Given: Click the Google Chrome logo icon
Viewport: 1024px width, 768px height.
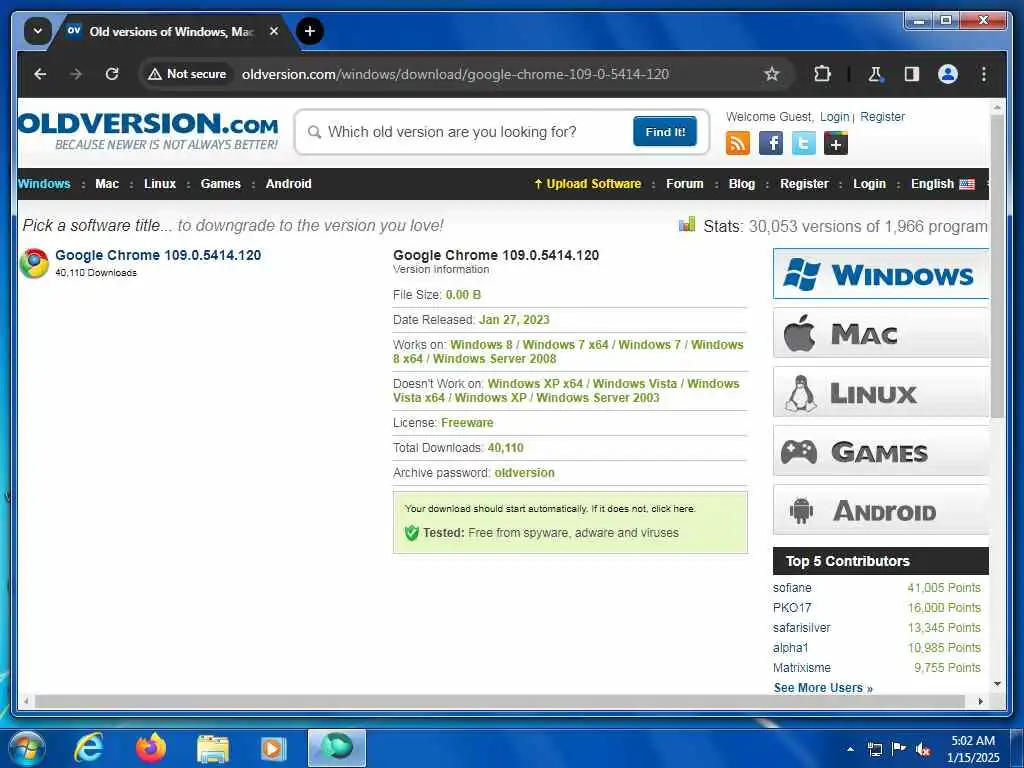Looking at the screenshot, I should 34,263.
